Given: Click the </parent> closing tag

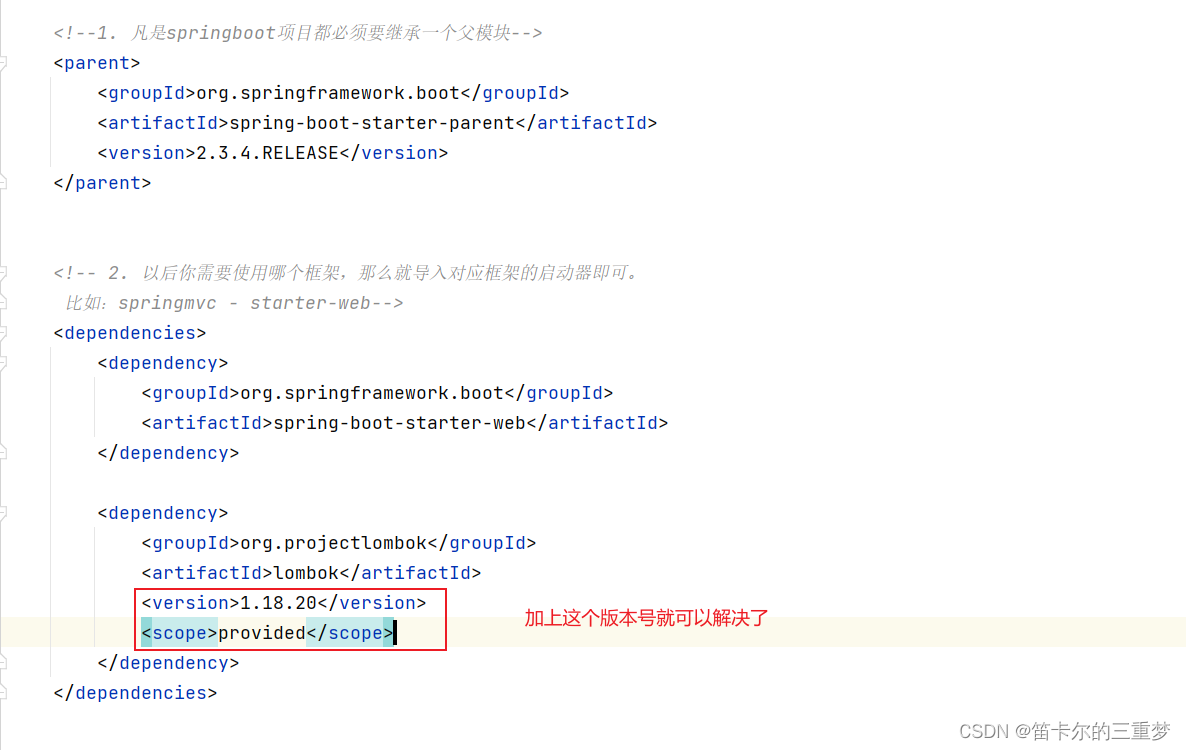Looking at the screenshot, I should tap(102, 183).
